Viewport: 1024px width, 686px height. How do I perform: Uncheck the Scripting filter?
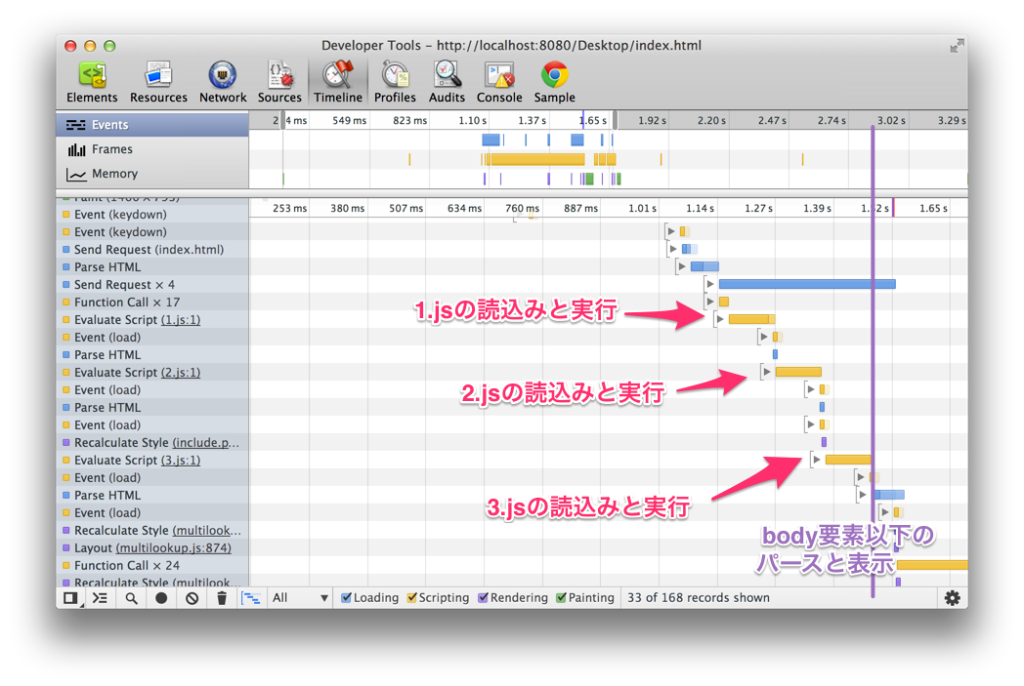pyautogui.click(x=409, y=597)
